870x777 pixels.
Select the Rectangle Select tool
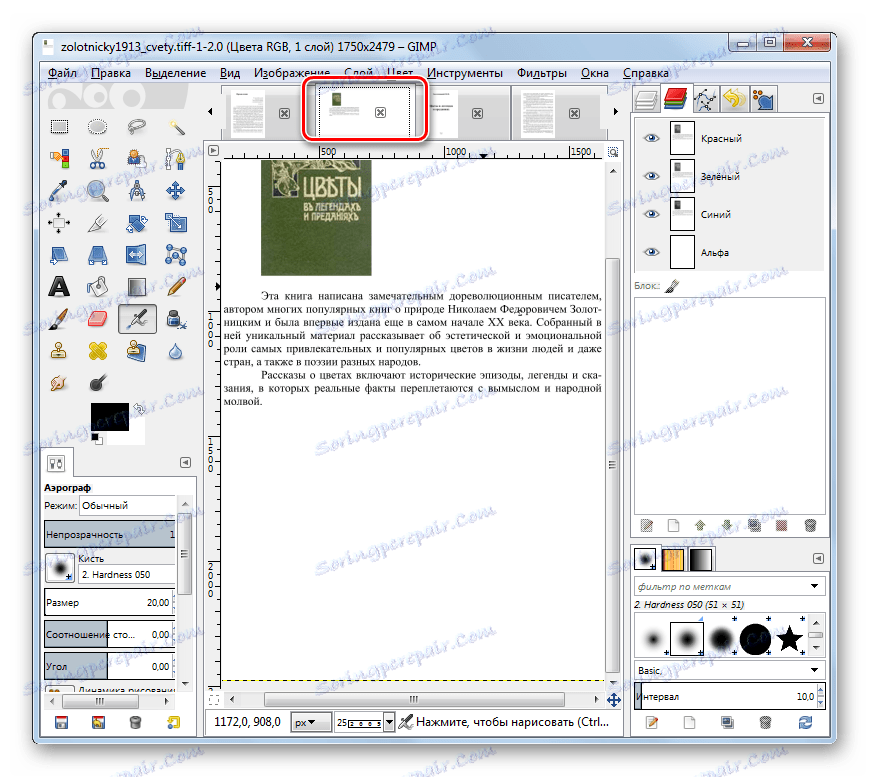pyautogui.click(x=59, y=127)
